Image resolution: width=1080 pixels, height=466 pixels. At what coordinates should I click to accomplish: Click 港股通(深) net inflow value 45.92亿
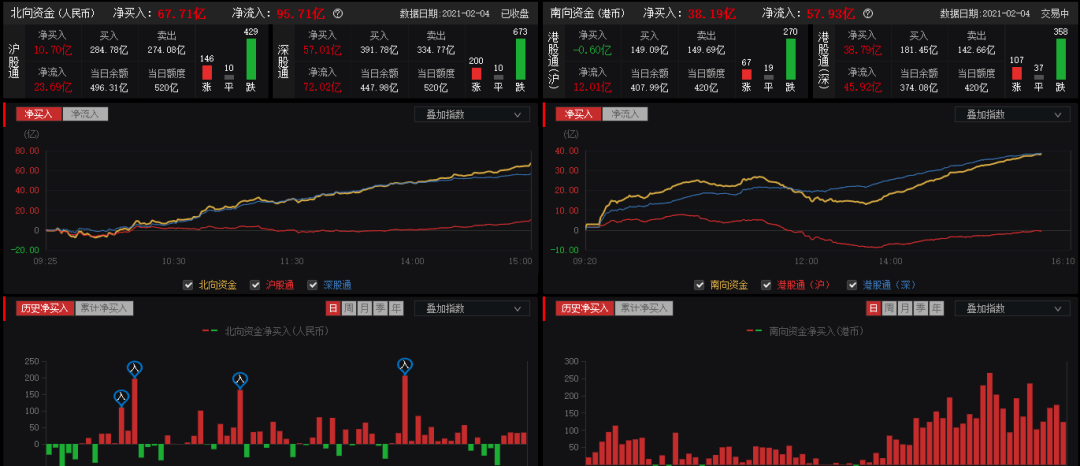862,87
